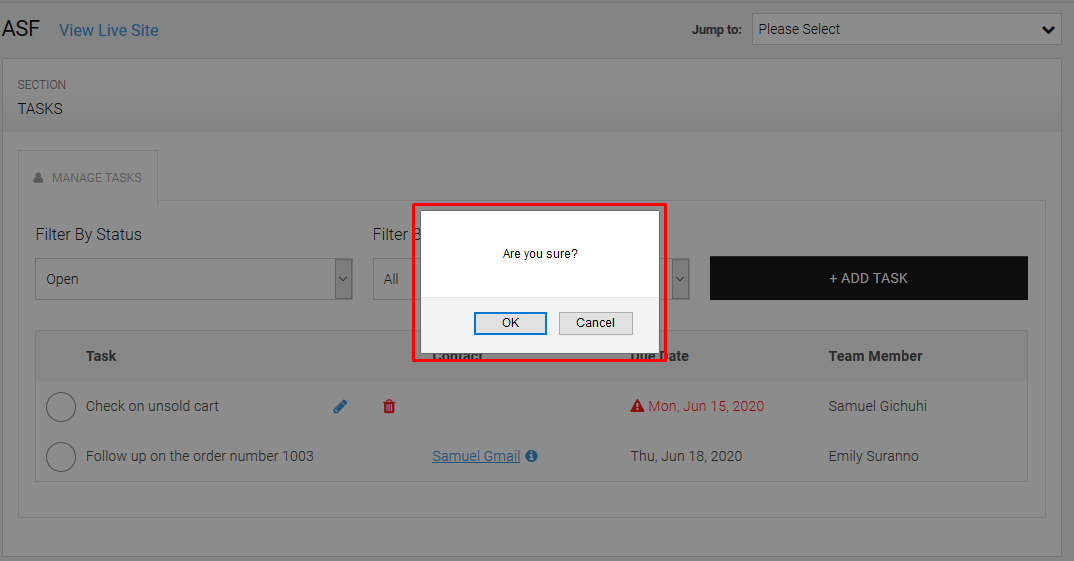The height and width of the screenshot is (561, 1074).
Task: Click the pencil edit icon for unsold cart task
Action: click(340, 407)
